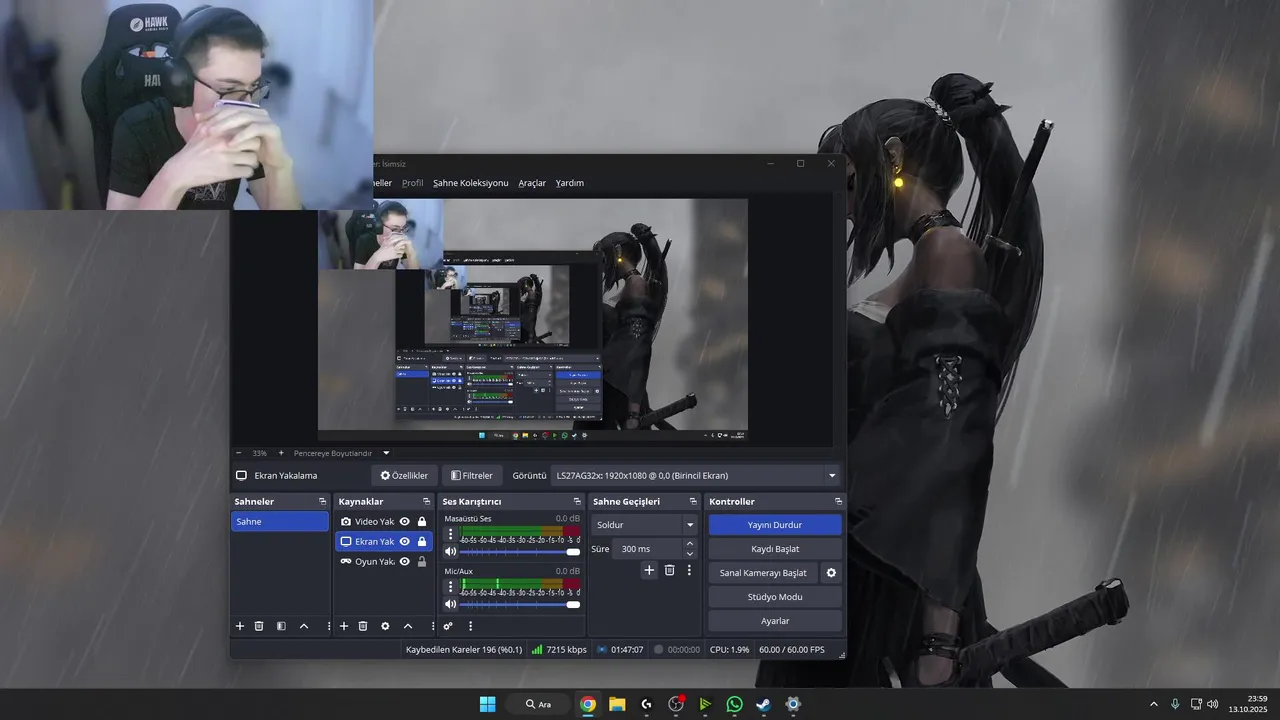1280x720 pixels.
Task: Move scene up with arrow icon
Action: (304, 626)
